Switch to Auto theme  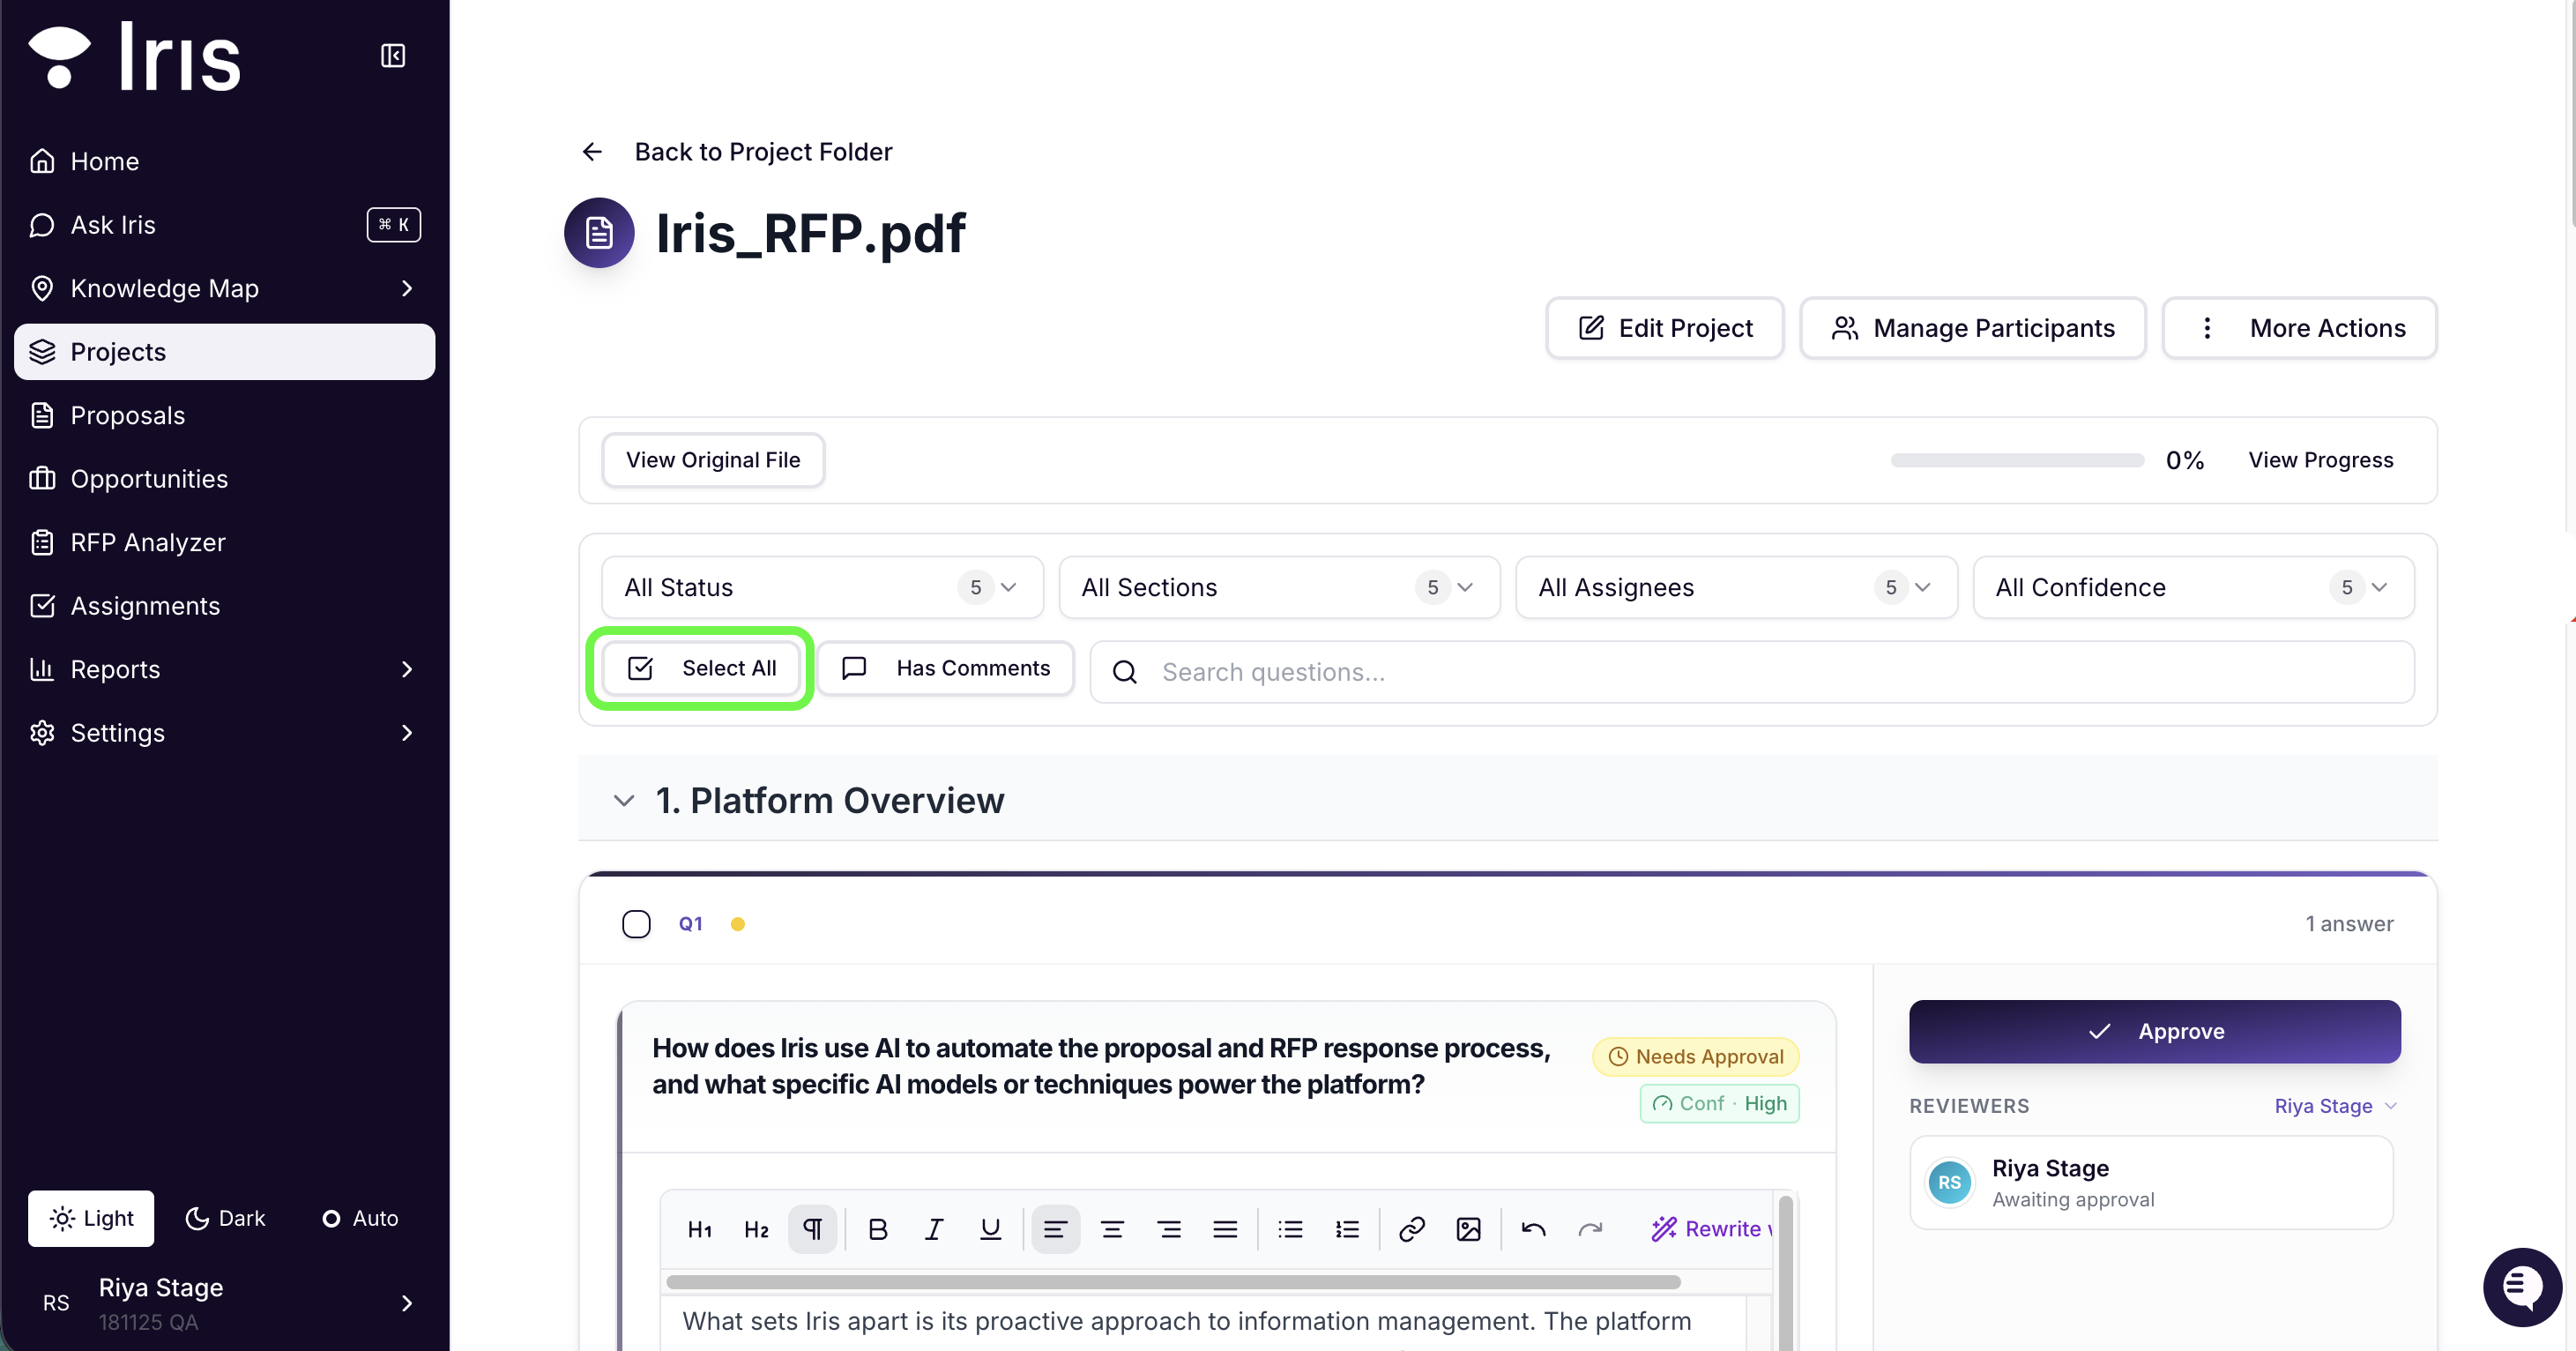pos(359,1218)
